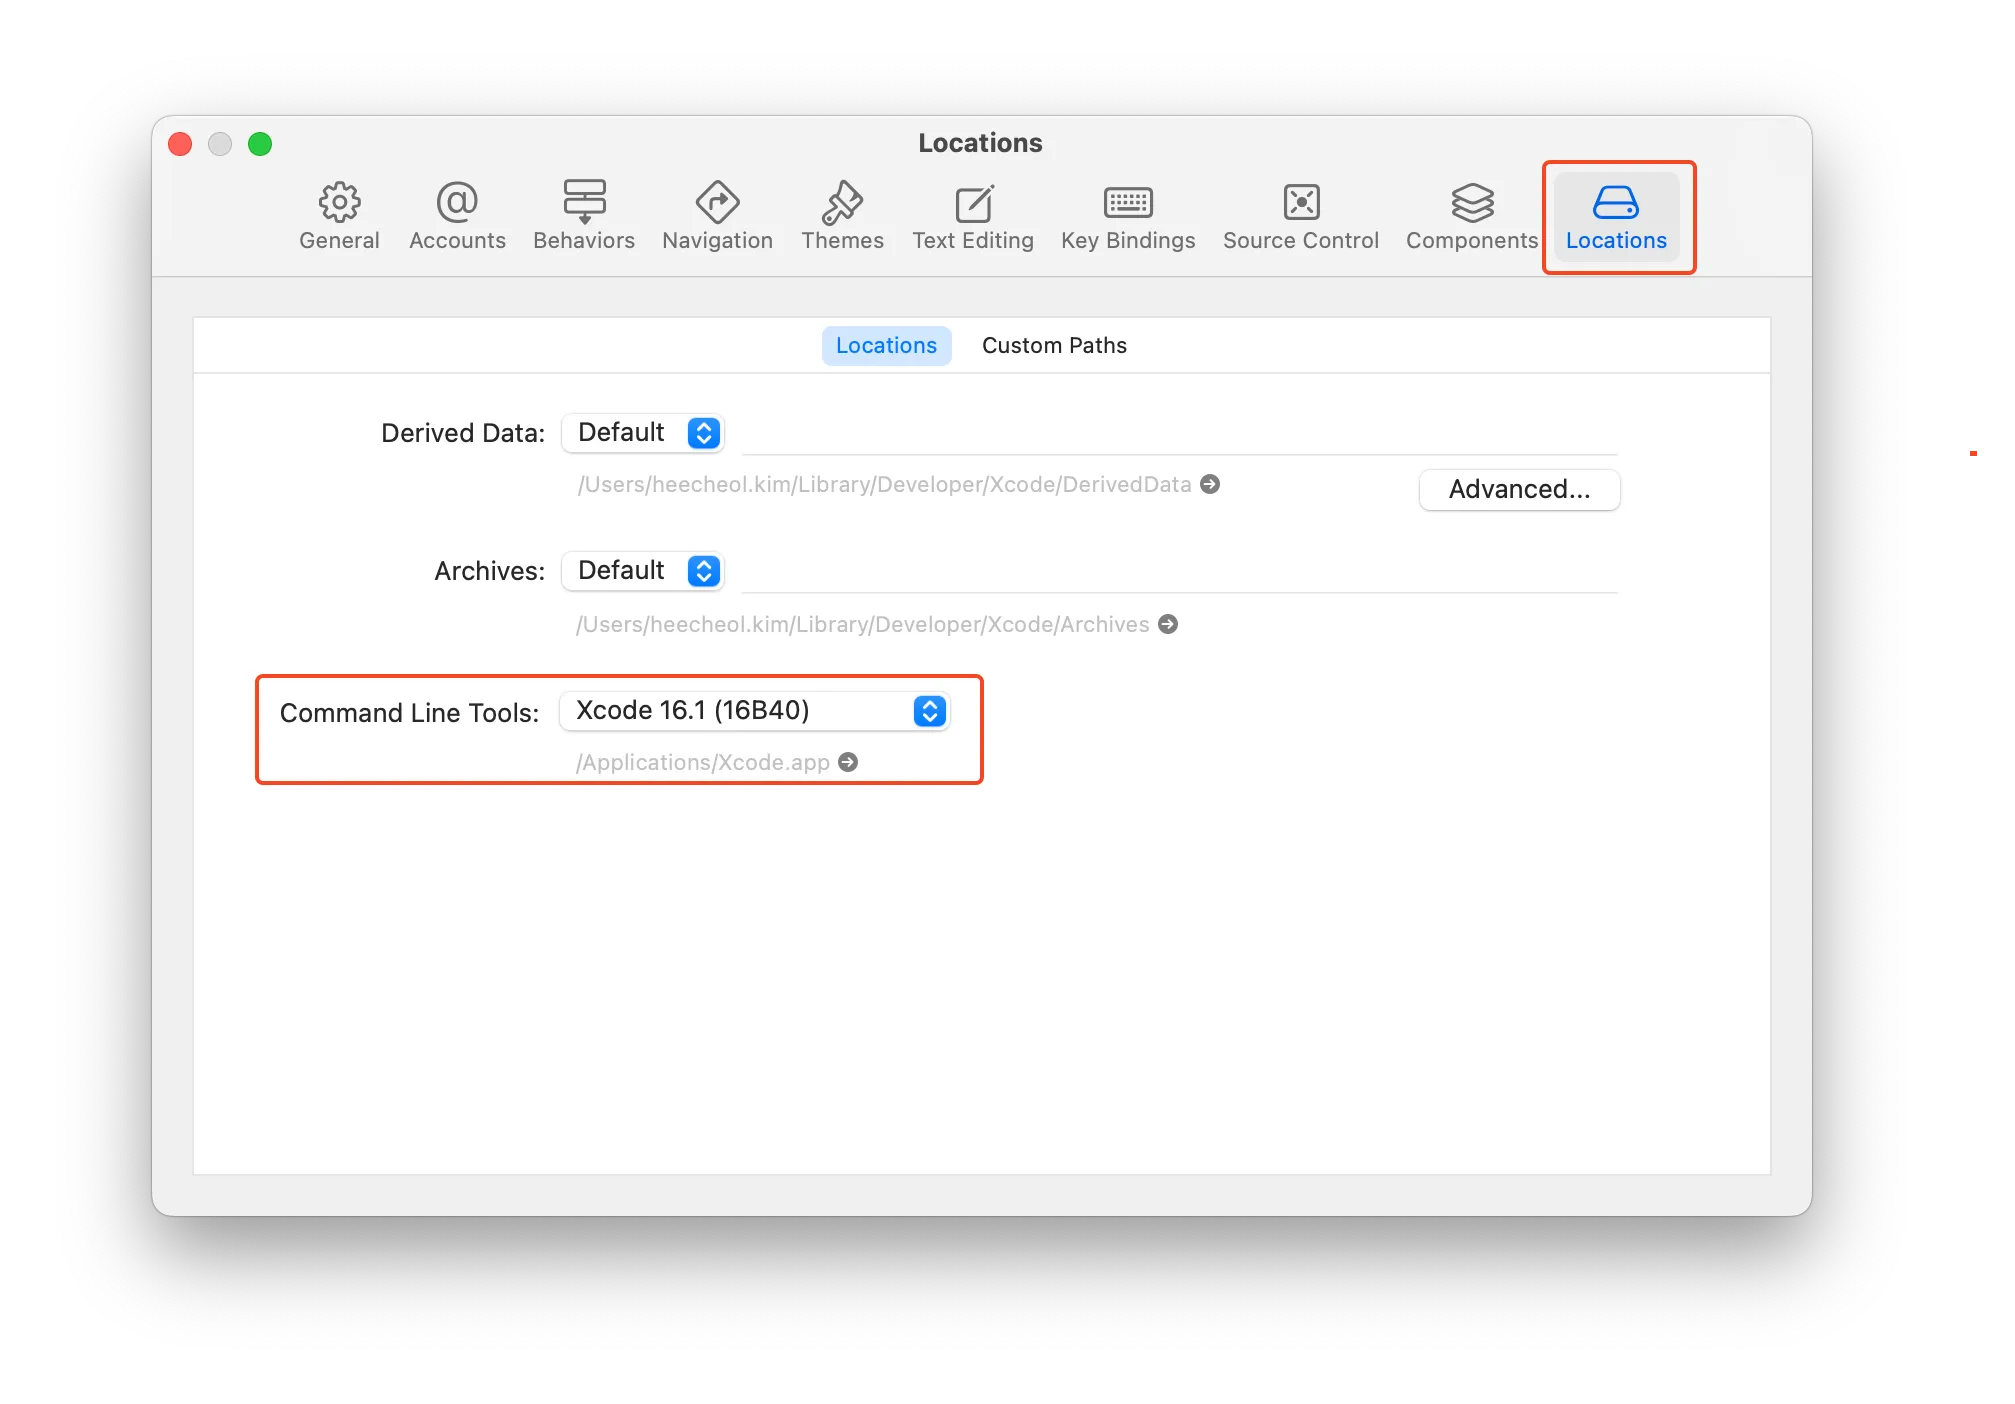Expand the Archives location dropdown

pos(643,571)
